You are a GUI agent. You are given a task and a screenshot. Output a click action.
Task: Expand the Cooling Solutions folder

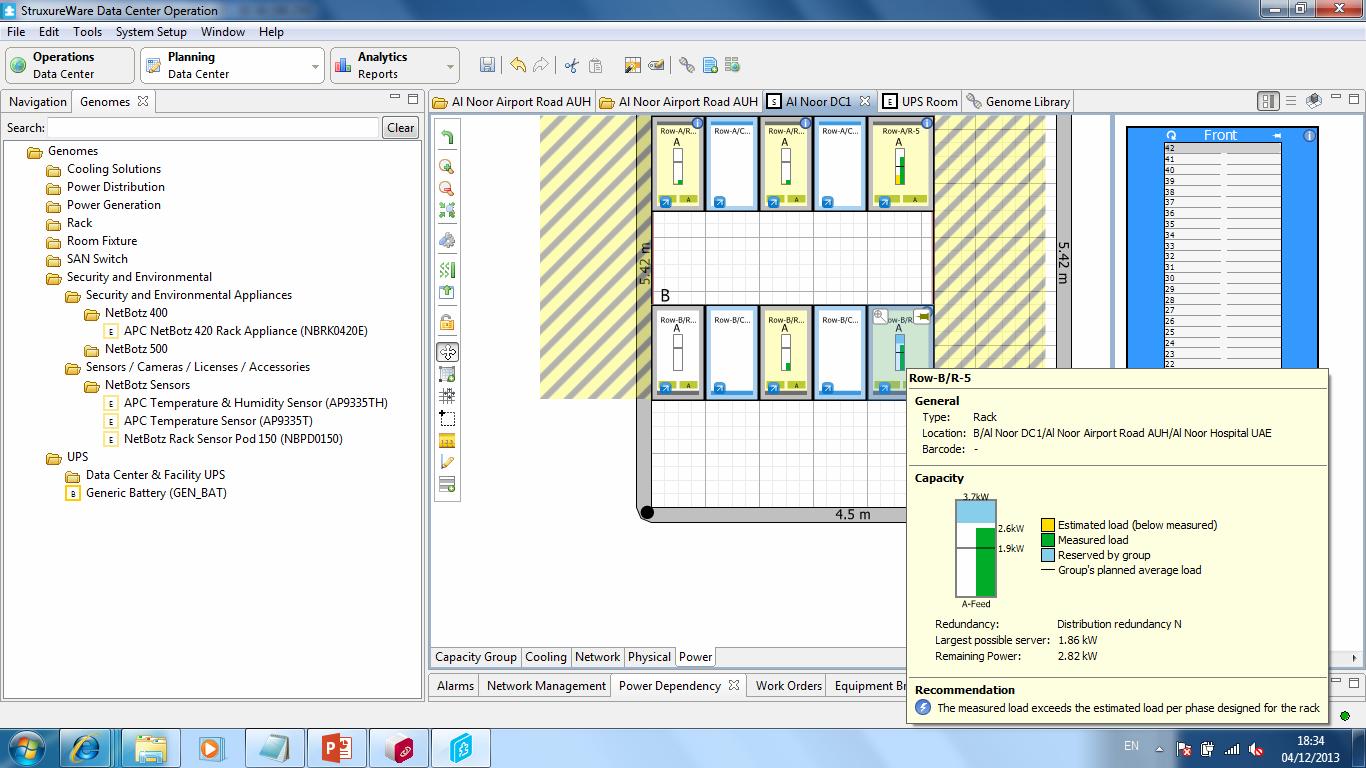(x=54, y=169)
